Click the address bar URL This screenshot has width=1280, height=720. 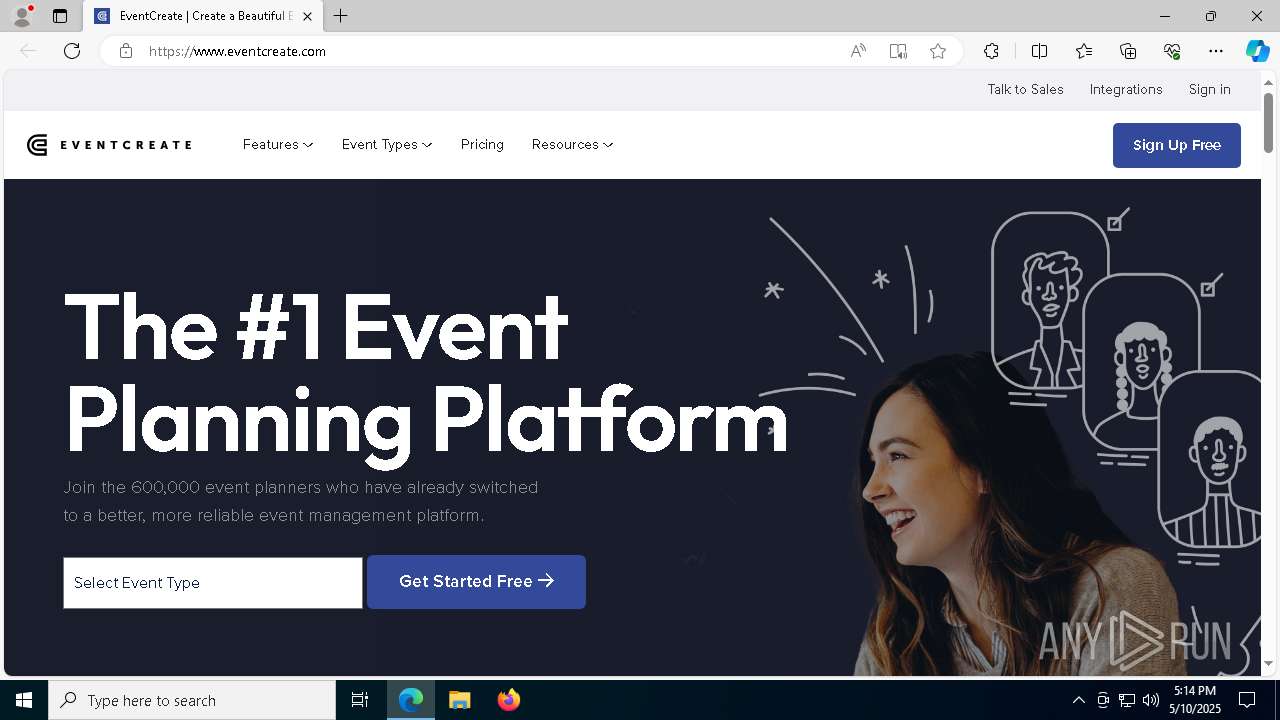[237, 51]
